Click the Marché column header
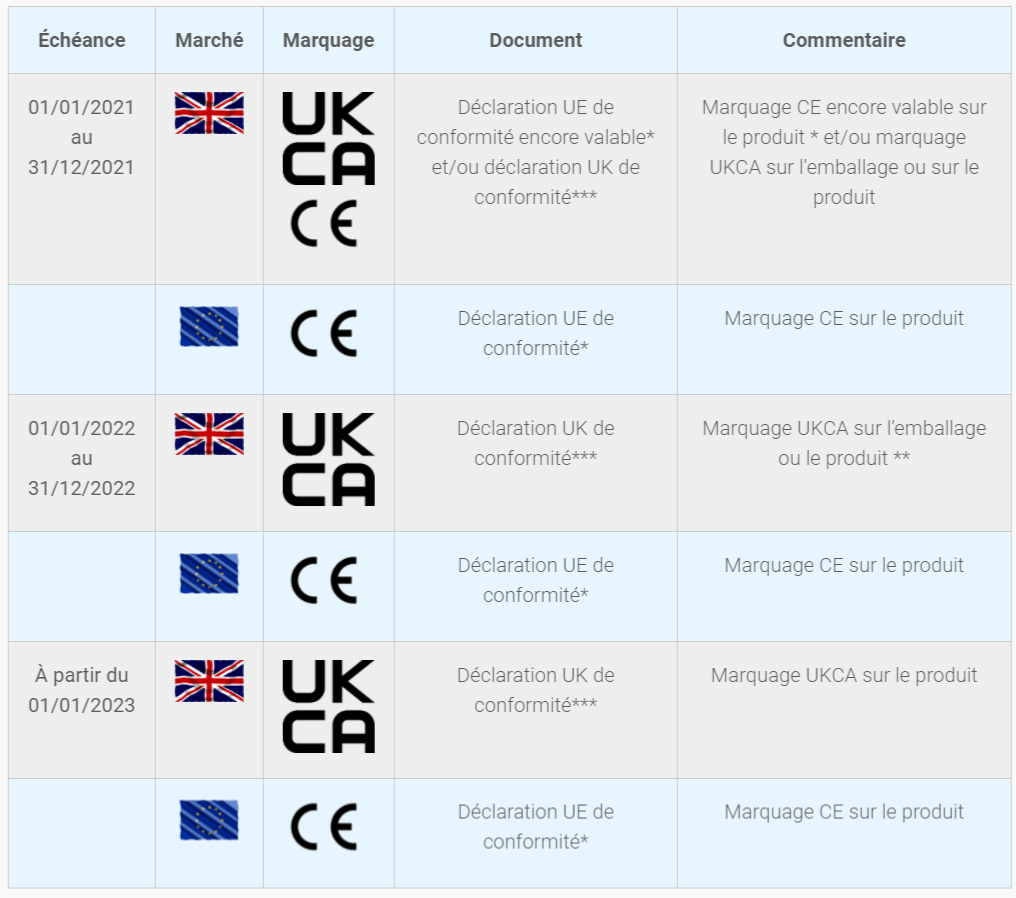1016x898 pixels. (209, 40)
